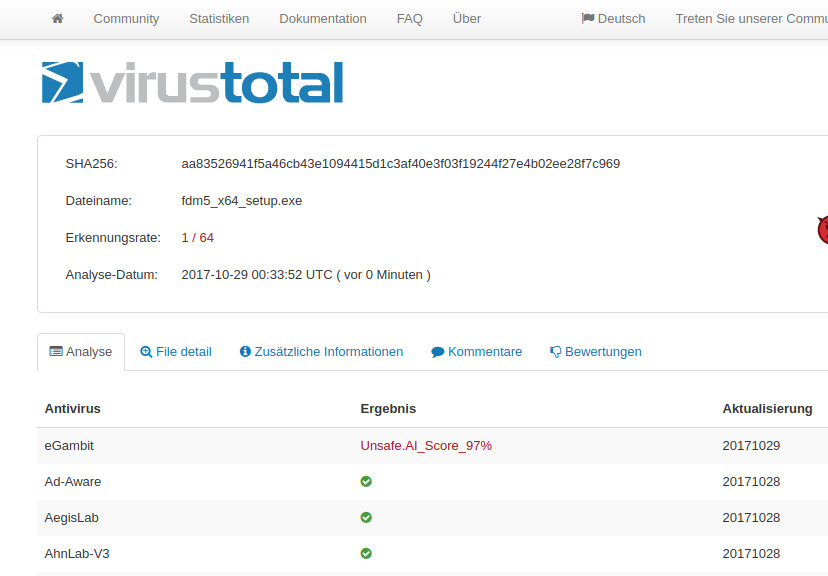Screen dimensions: 828x576
Task: Click the eGambit antivirus row name
Action: pyautogui.click(x=69, y=446)
